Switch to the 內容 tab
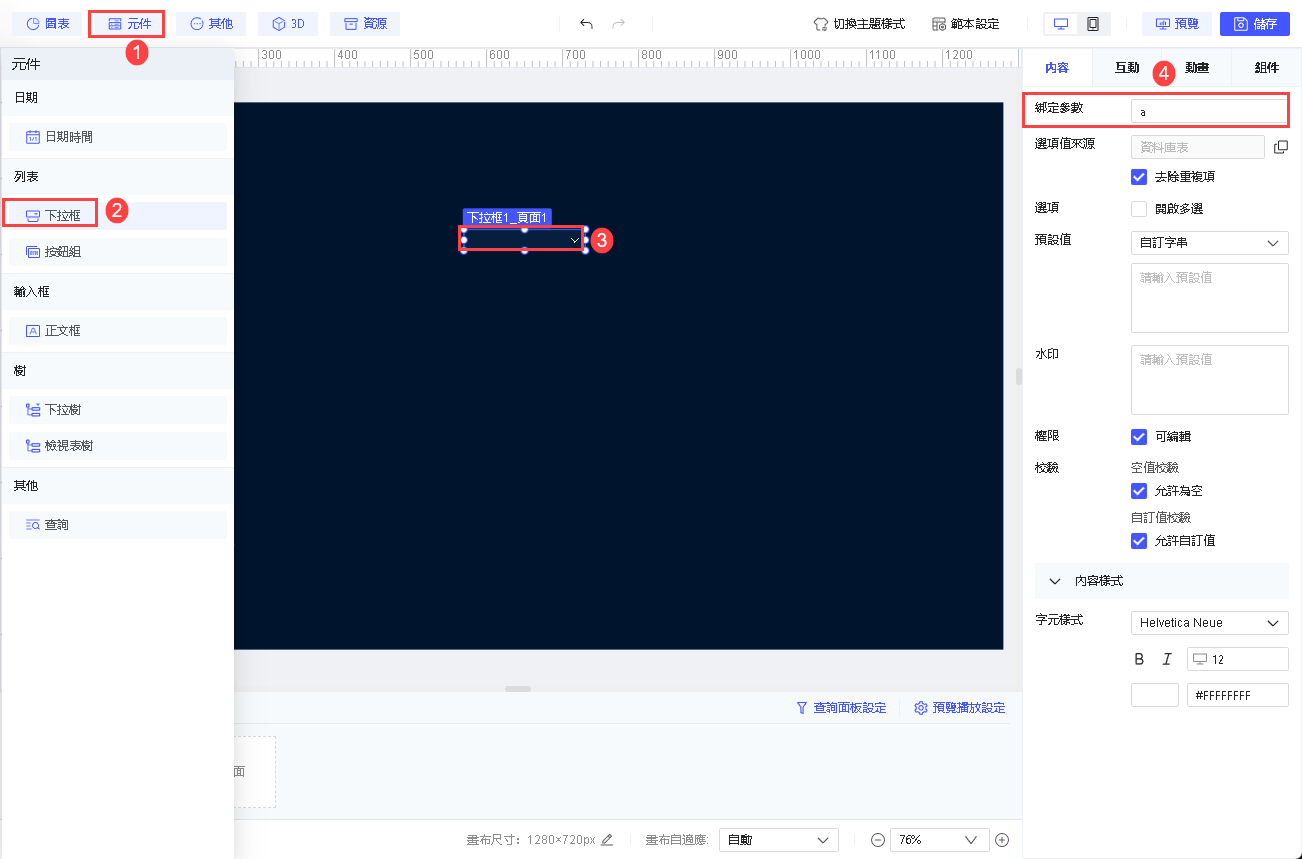Screen dimensions: 1302x859 point(1057,68)
